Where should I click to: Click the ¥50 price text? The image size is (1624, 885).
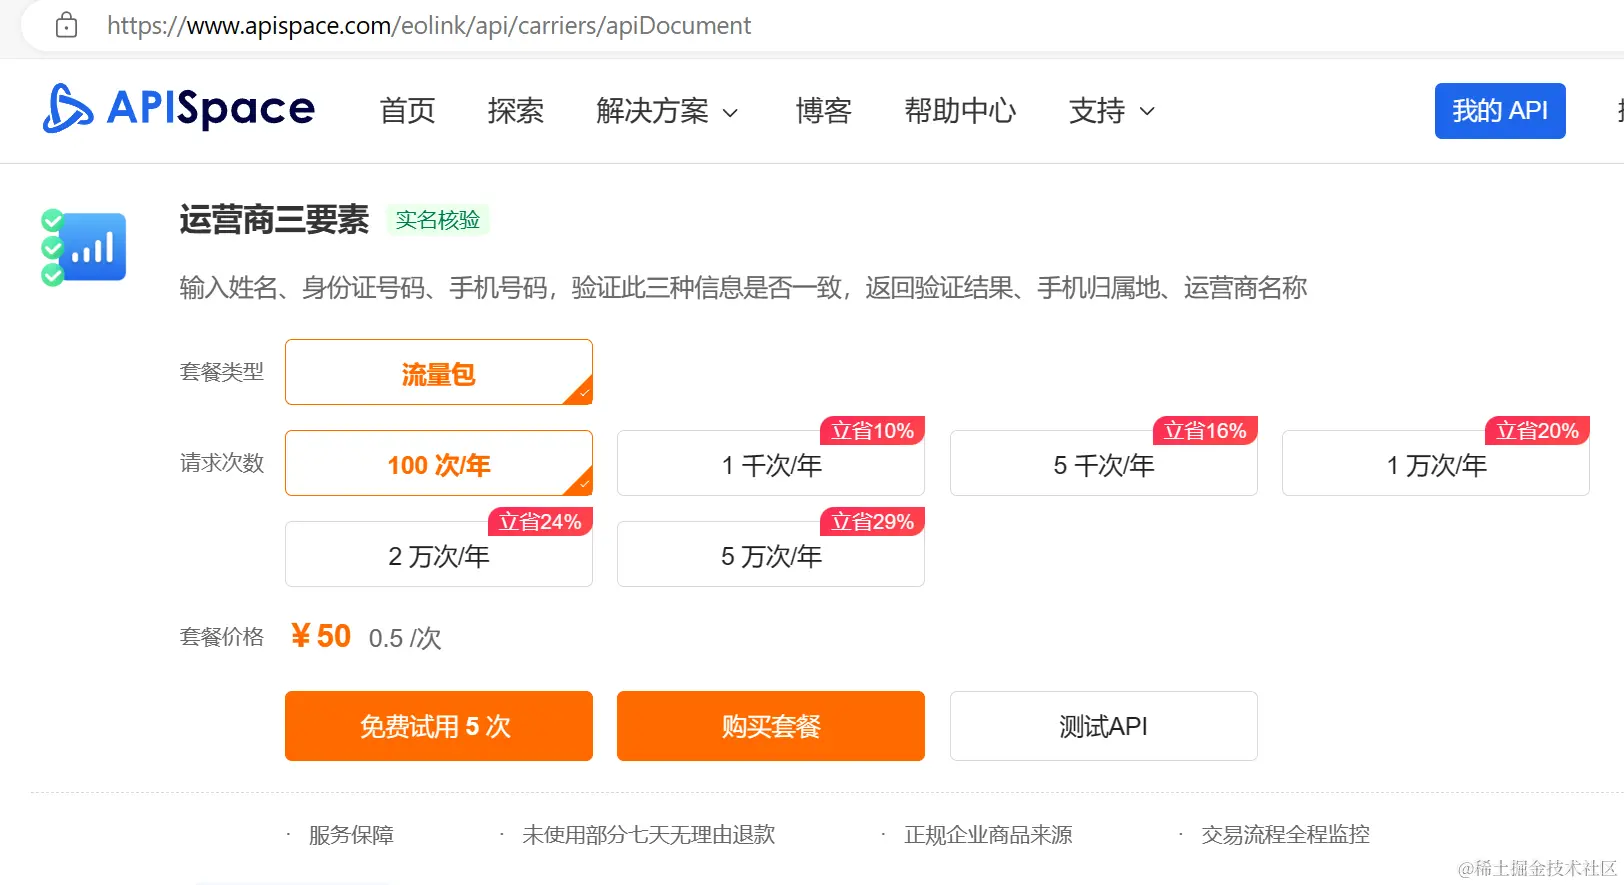(x=321, y=636)
